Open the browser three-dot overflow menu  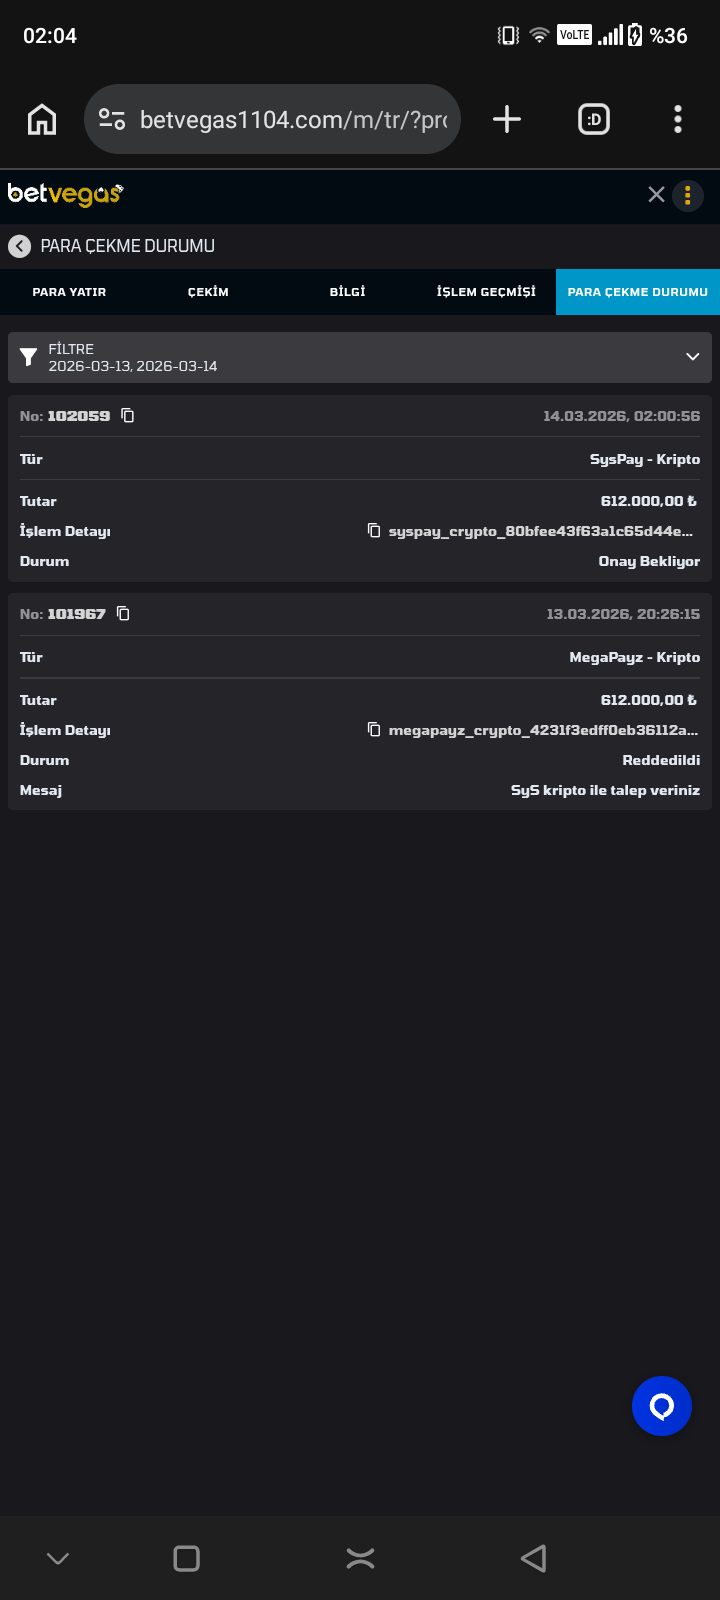pos(678,120)
